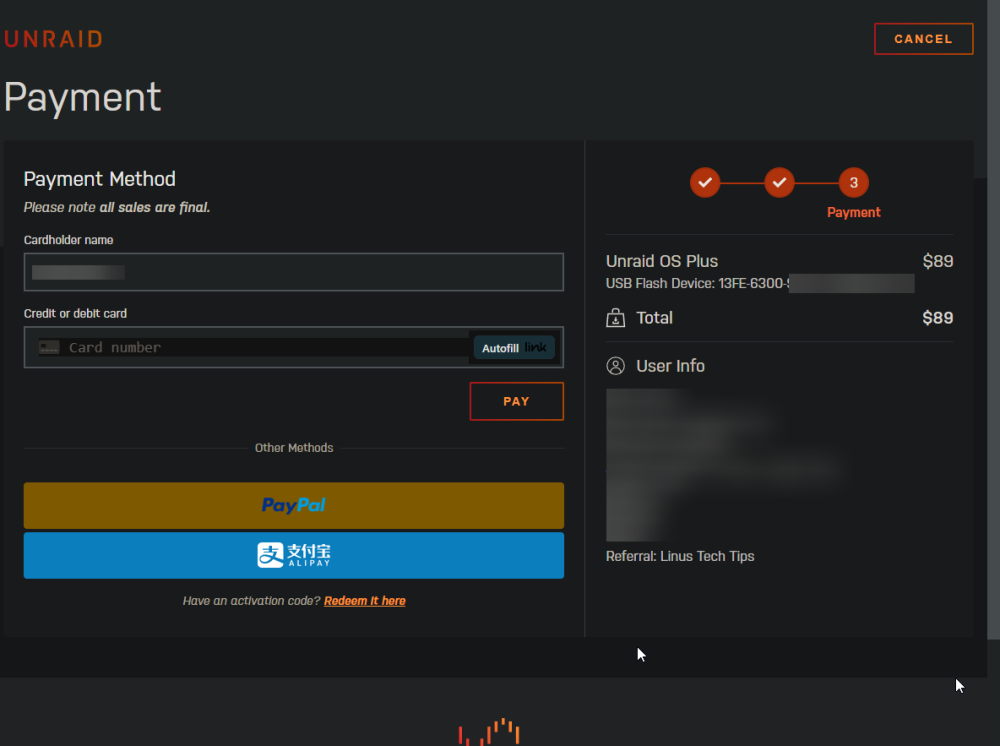Pay with the Alipay button
The image size is (1000, 746).
pos(293,555)
